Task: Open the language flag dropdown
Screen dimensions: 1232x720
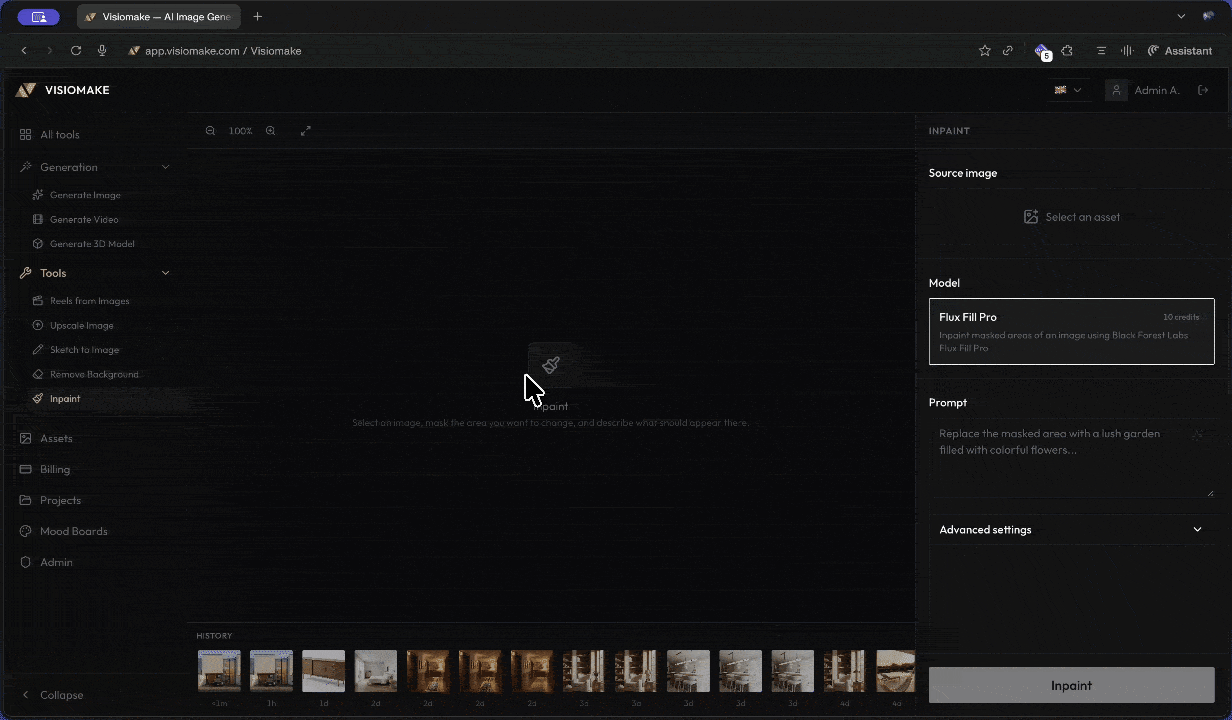Action: coord(1068,90)
